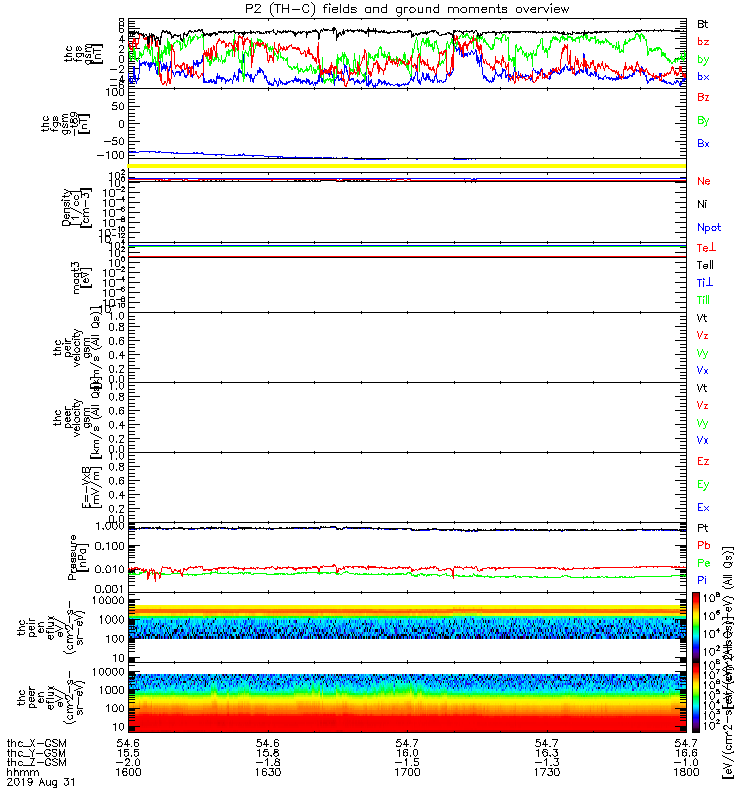The height and width of the screenshot is (800, 750).
Task: Select the red 'Ne' density legend label
Action: [x=704, y=181]
